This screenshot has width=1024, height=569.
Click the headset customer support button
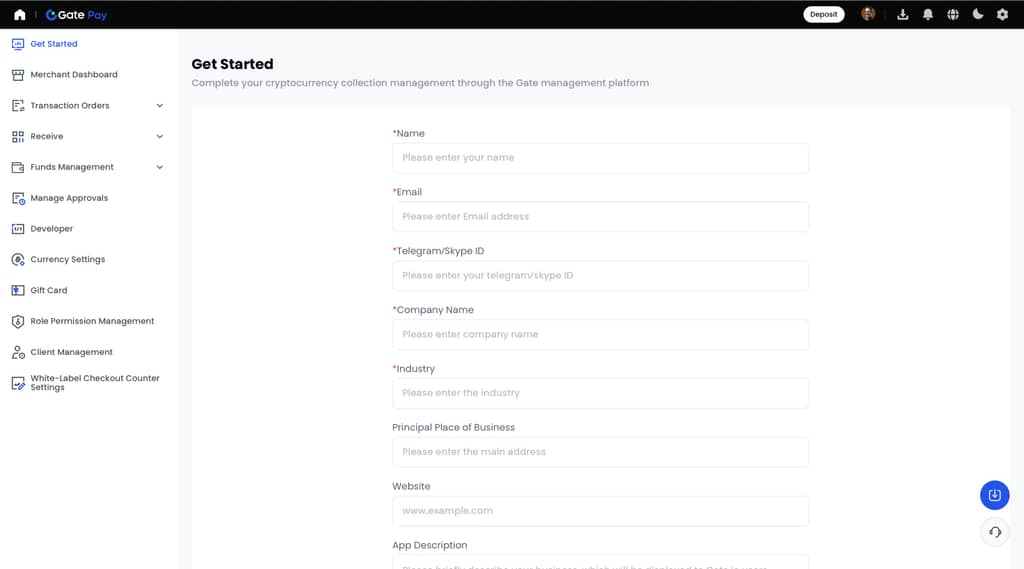click(994, 532)
